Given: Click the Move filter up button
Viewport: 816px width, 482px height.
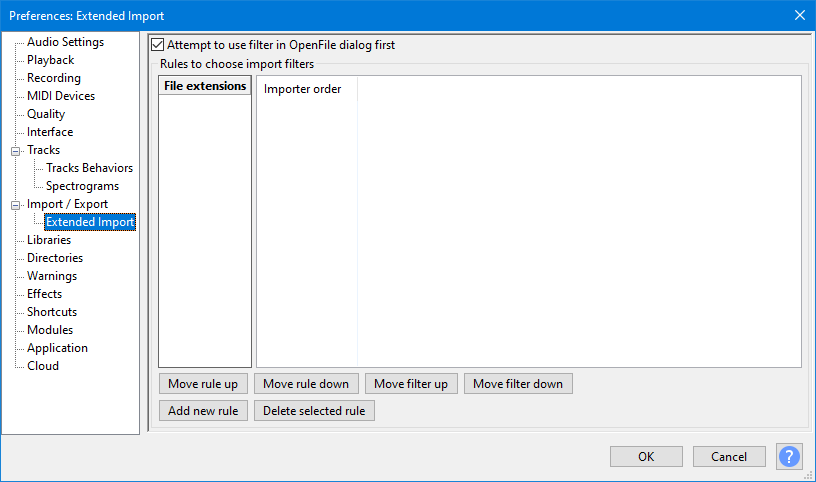Looking at the screenshot, I should (411, 384).
